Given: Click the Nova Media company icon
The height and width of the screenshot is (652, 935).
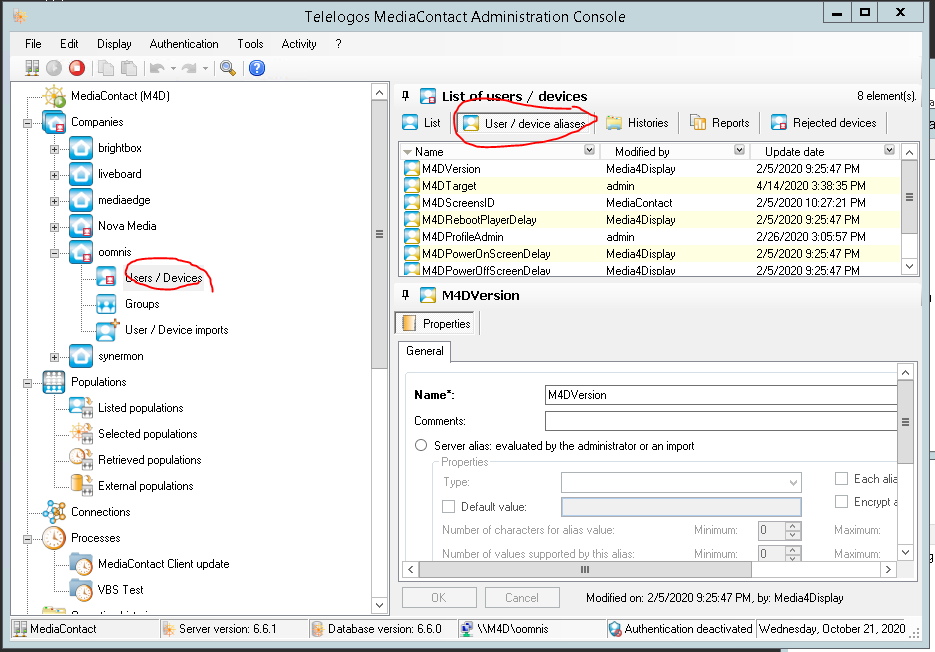Looking at the screenshot, I should 81,226.
